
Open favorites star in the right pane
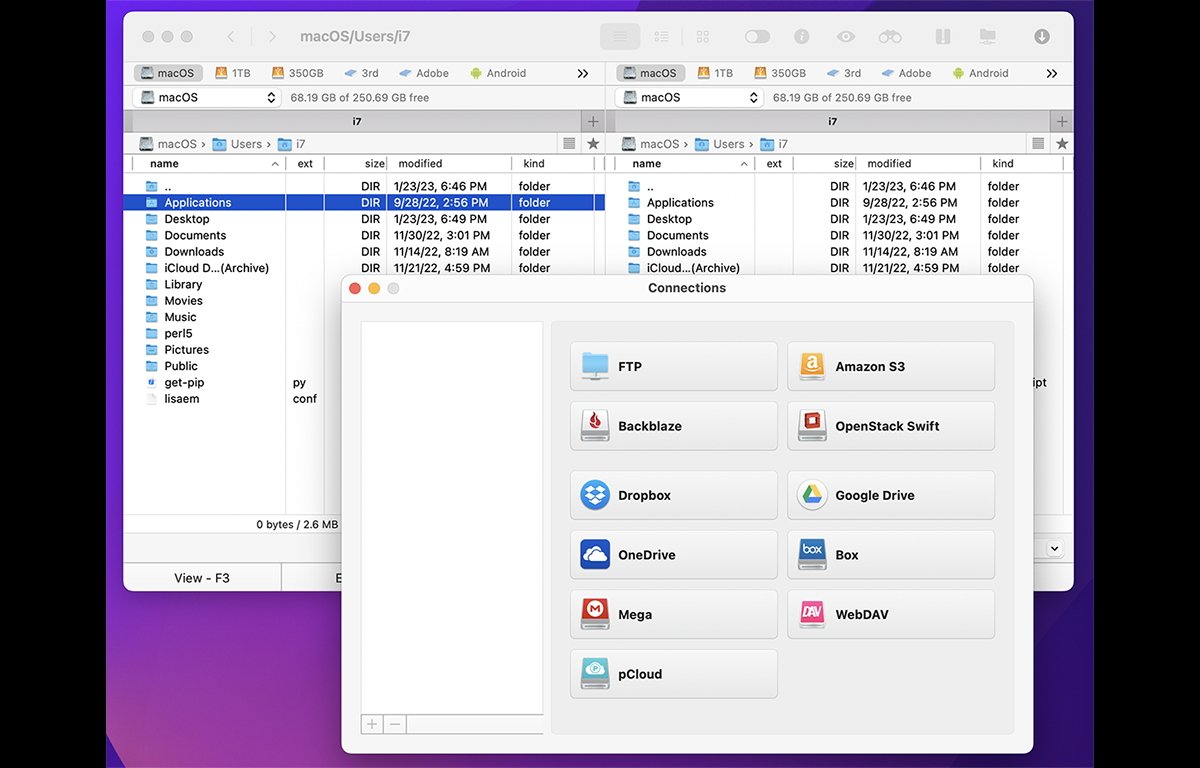[x=1062, y=144]
